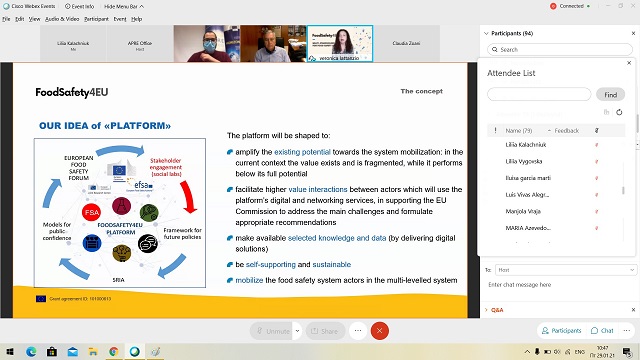Click the refresh attendee list icon
Image resolution: width=640 pixels, height=360 pixels.
click(619, 112)
